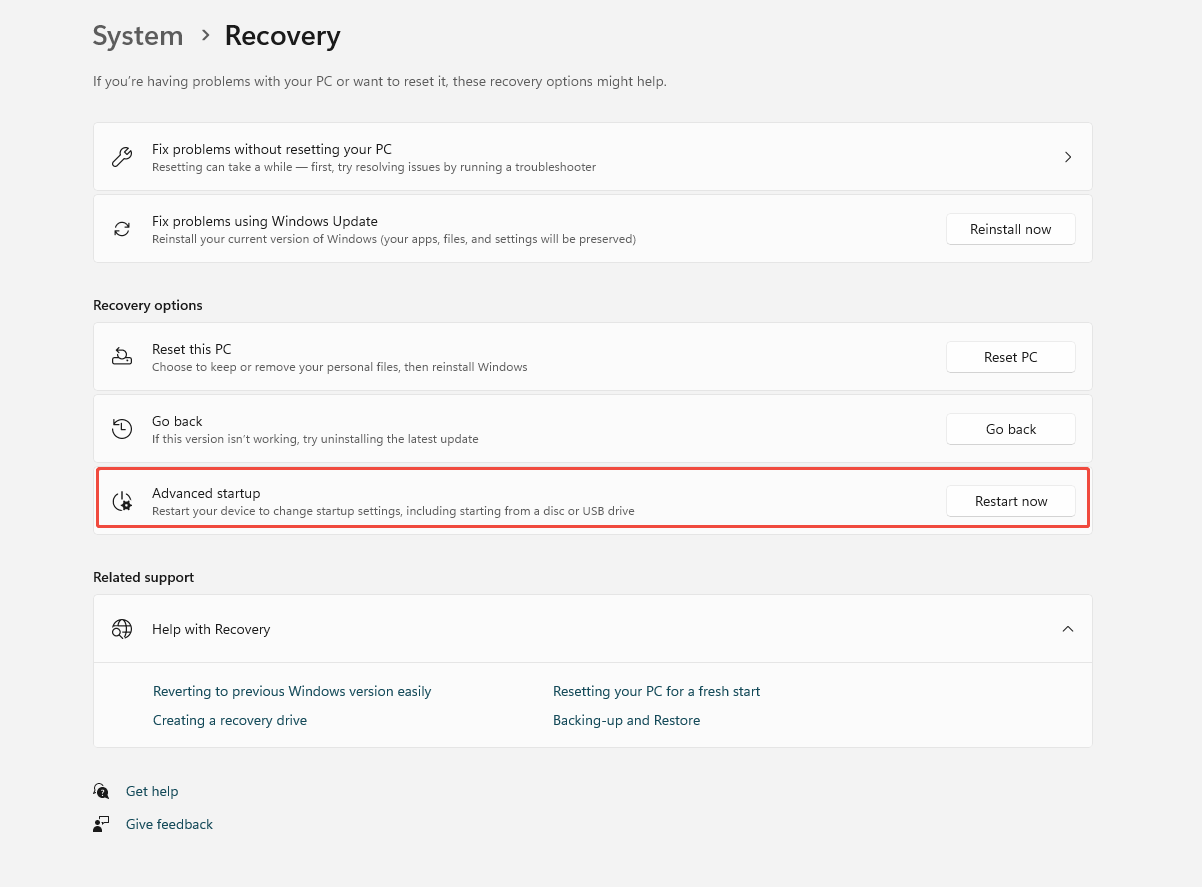
Task: Click the Go back history clock icon
Action: pyautogui.click(x=122, y=429)
